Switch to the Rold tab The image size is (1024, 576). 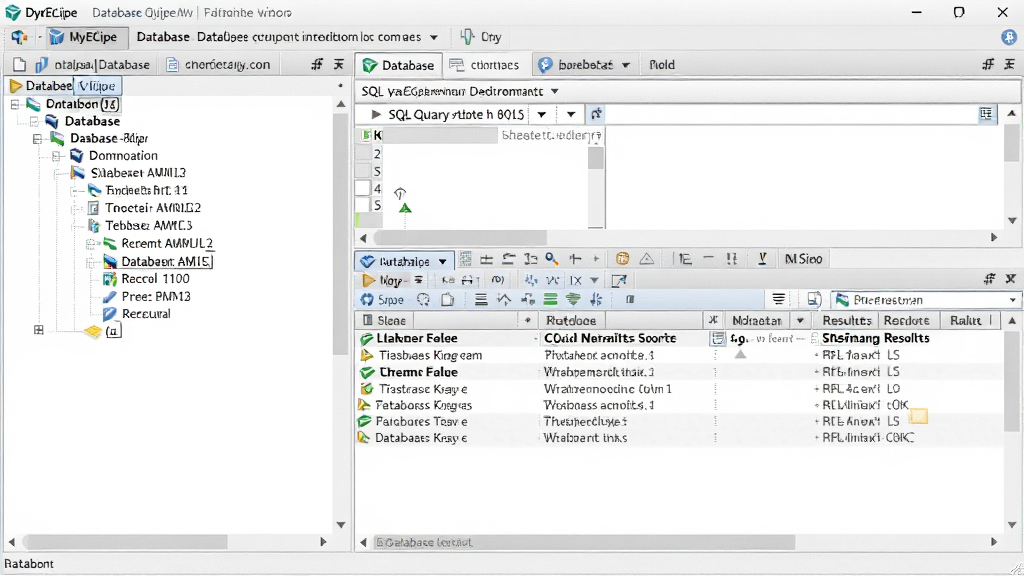(662, 65)
